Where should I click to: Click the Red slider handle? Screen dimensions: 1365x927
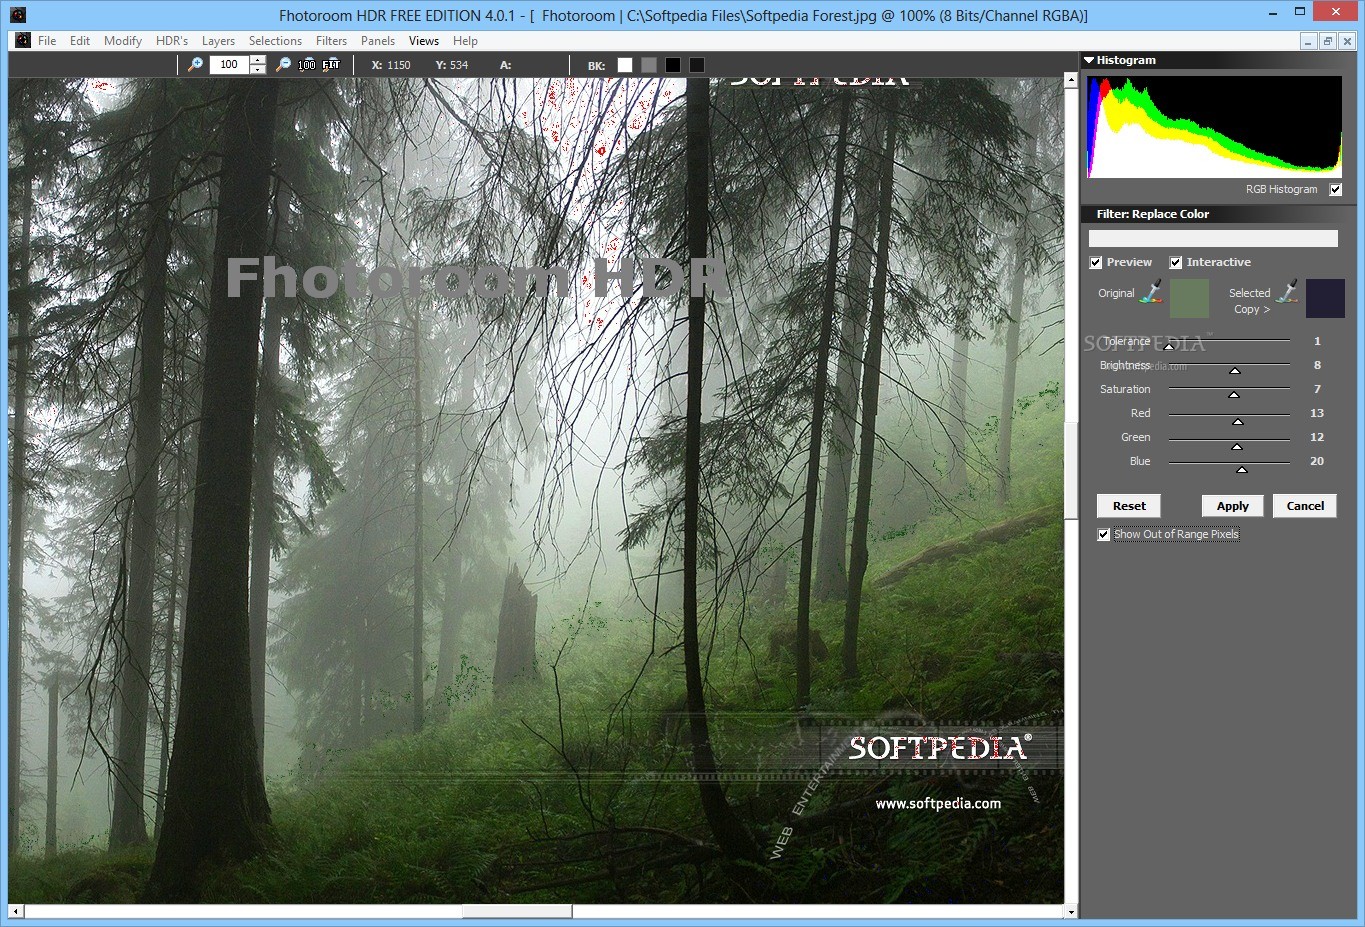point(1237,422)
